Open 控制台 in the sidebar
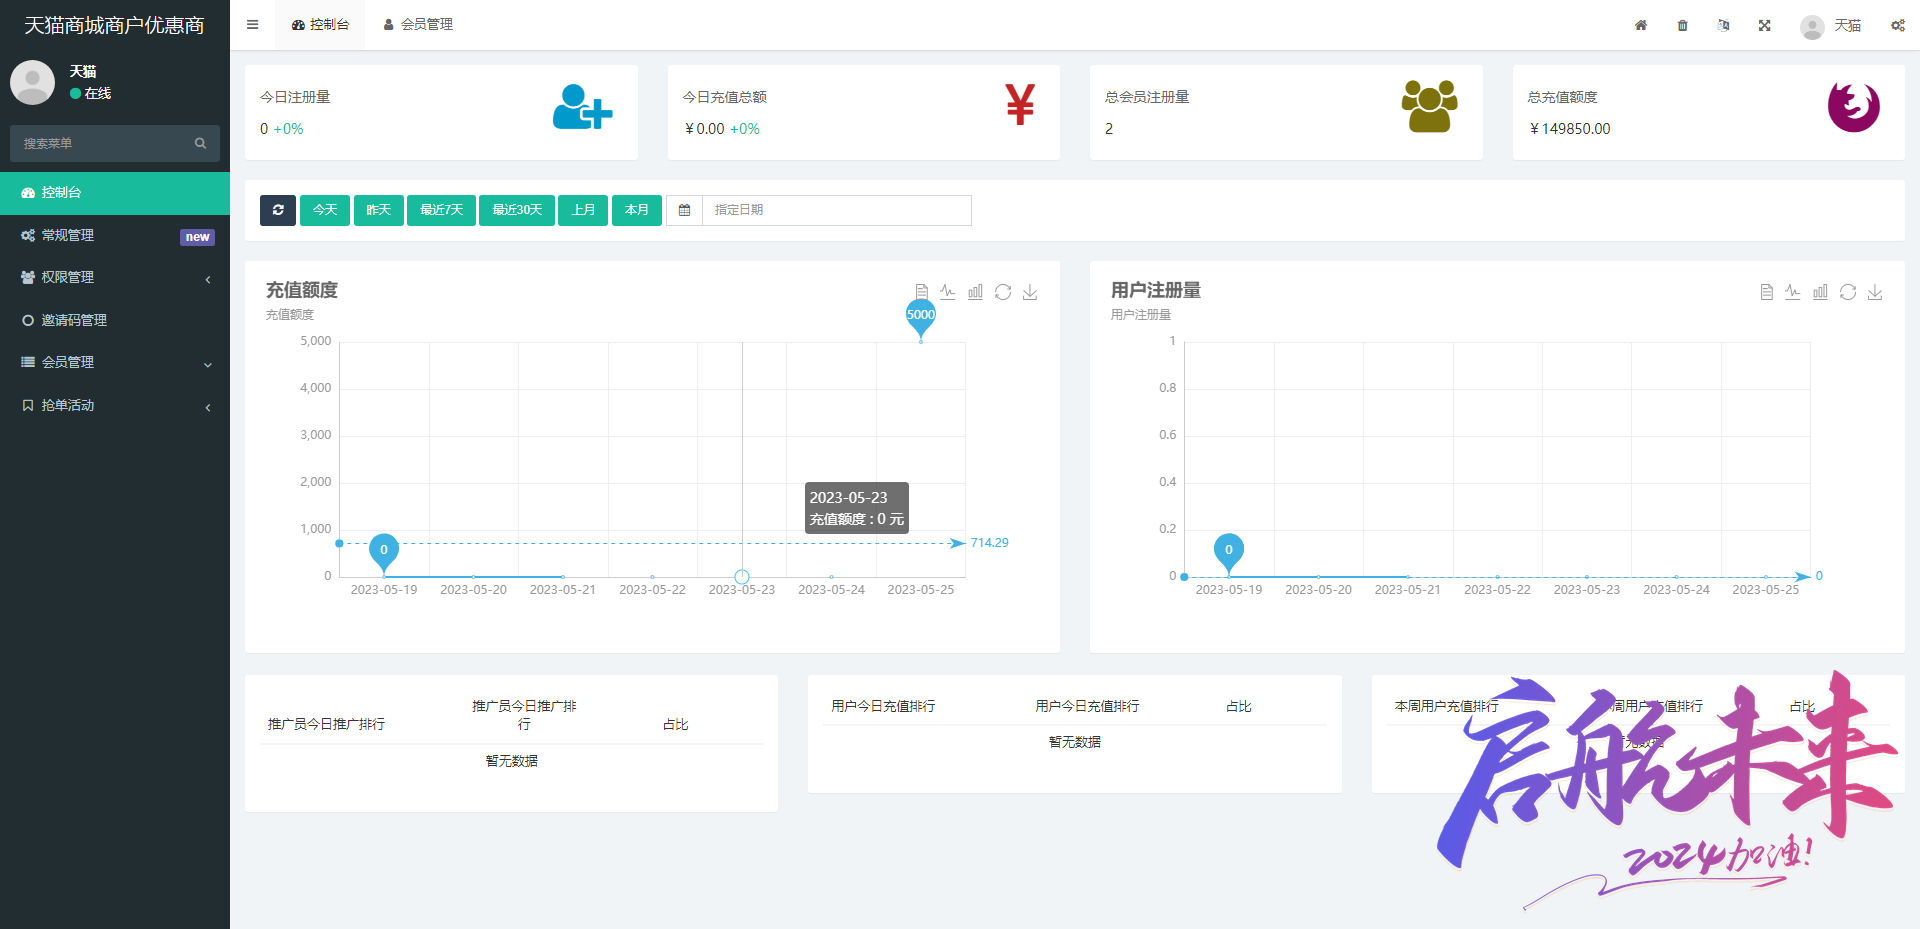This screenshot has height=929, width=1920. pyautogui.click(x=115, y=193)
